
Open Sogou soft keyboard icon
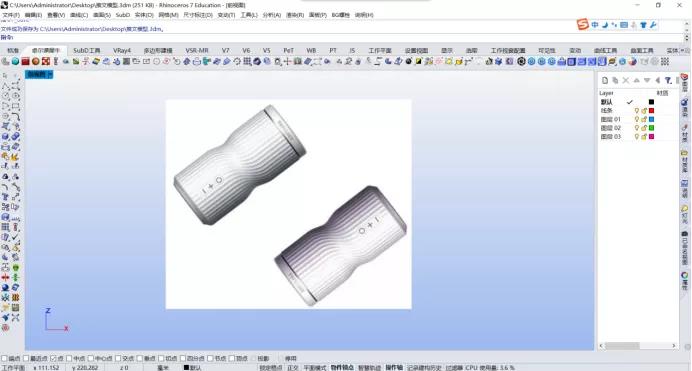[624, 25]
